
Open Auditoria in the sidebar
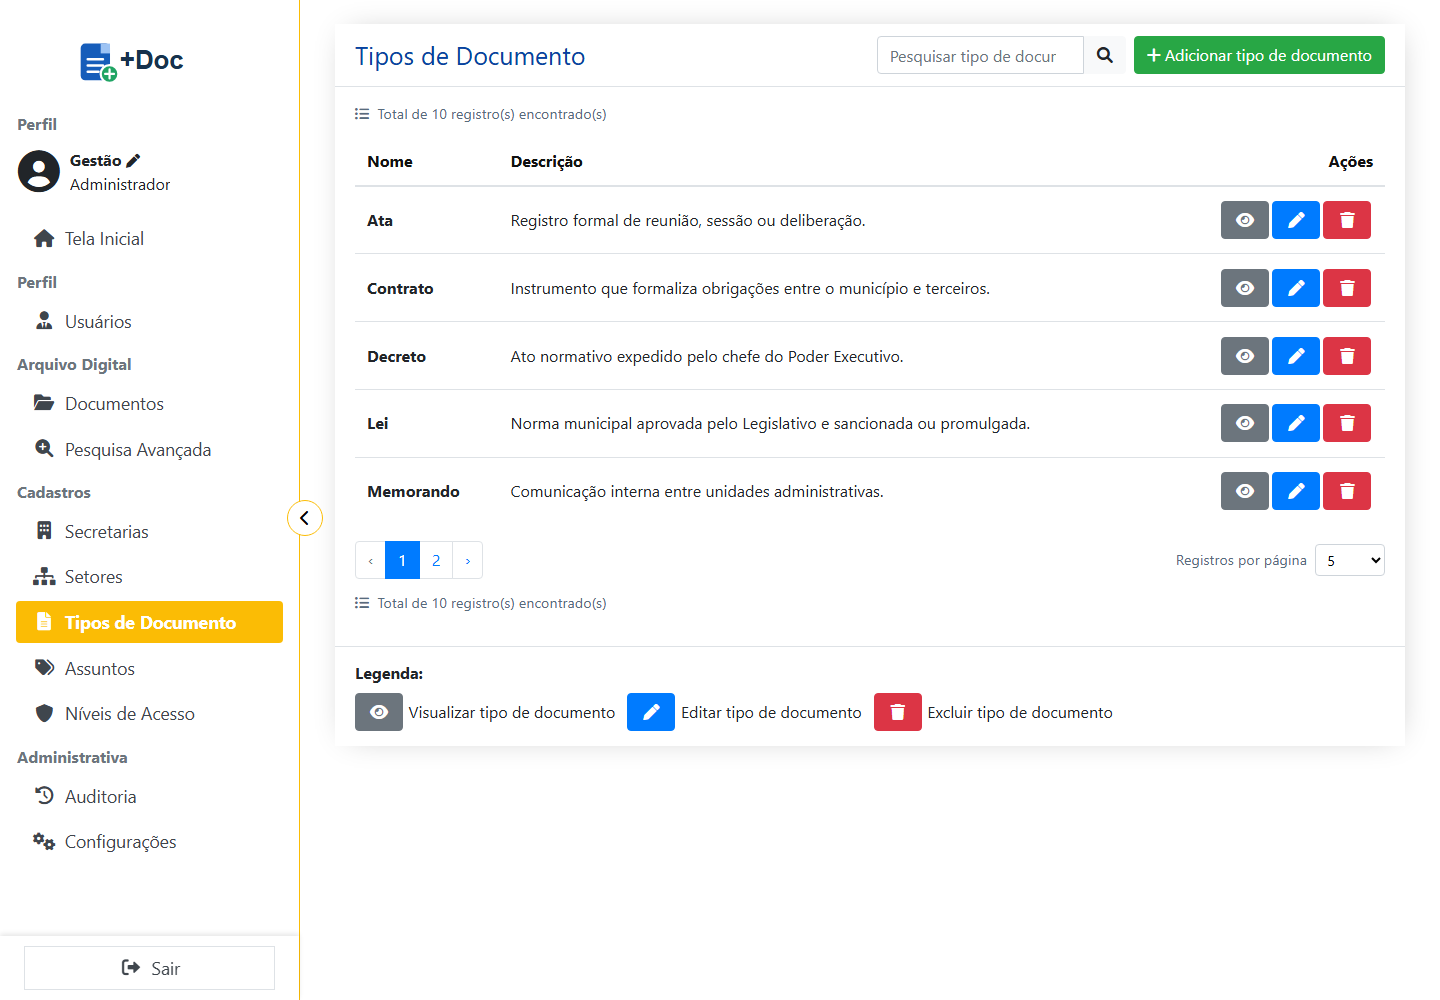149,797
